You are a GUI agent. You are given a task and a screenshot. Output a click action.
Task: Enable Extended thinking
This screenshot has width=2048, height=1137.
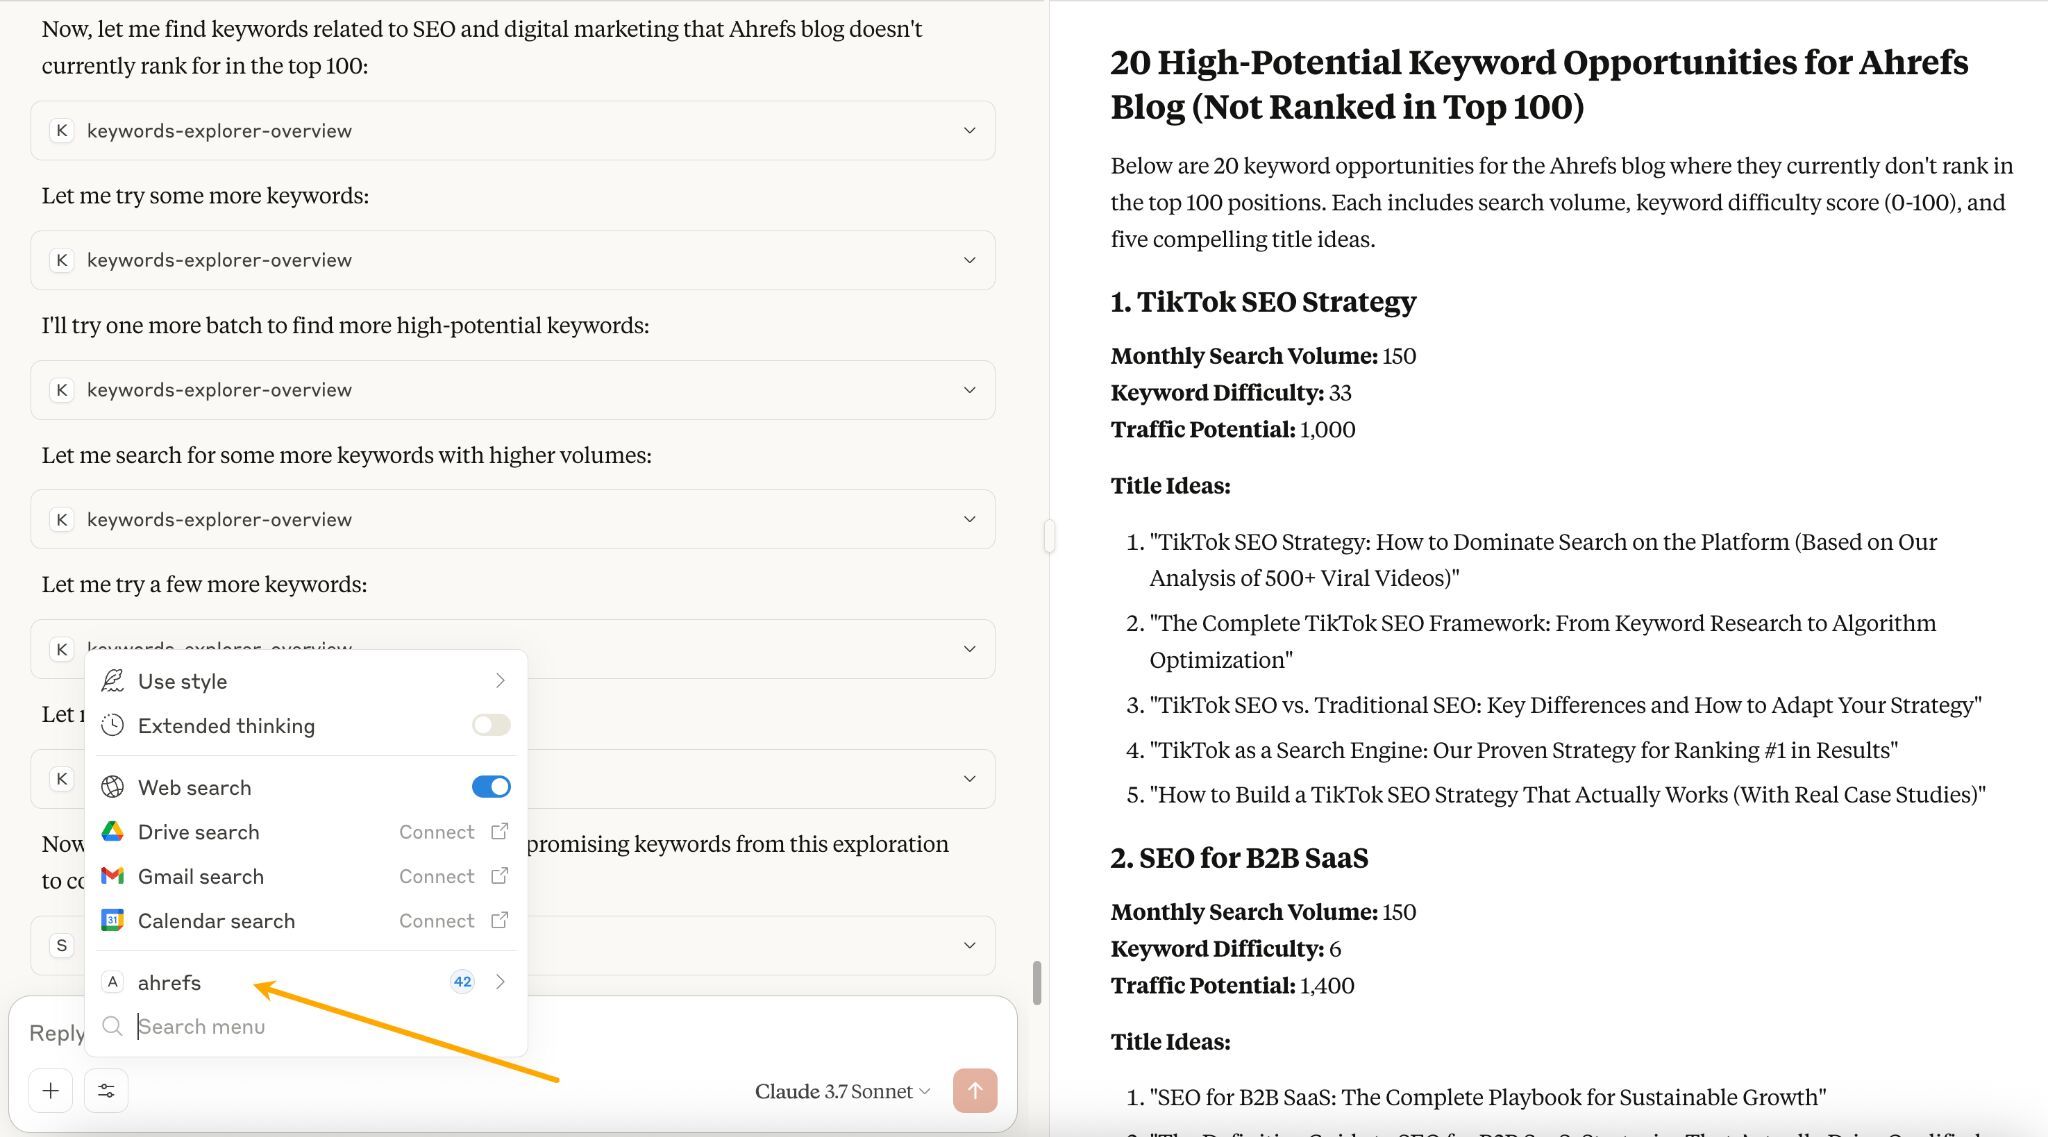(490, 725)
